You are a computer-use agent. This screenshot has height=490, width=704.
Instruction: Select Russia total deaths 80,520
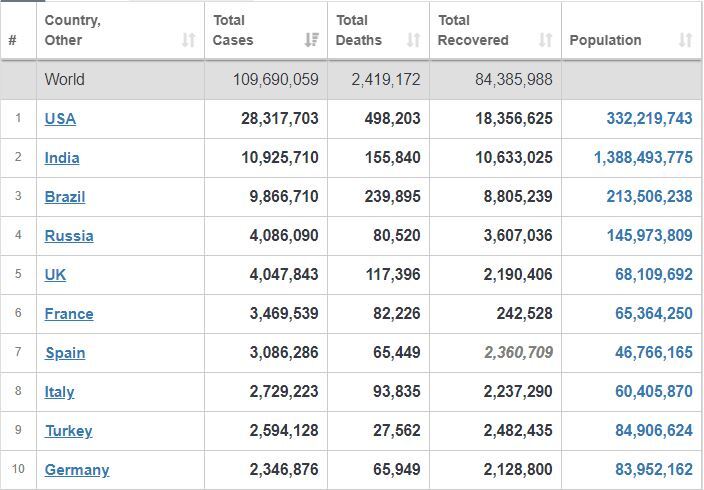click(x=397, y=236)
